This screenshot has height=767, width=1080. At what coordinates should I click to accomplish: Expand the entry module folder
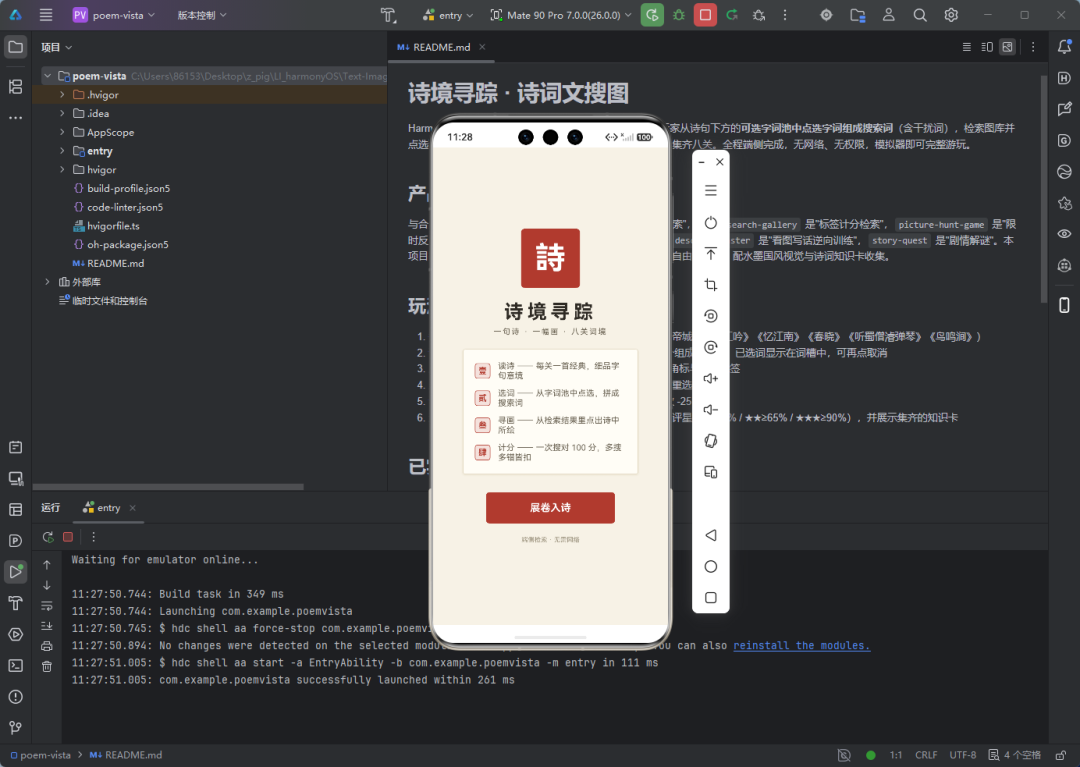[62, 150]
